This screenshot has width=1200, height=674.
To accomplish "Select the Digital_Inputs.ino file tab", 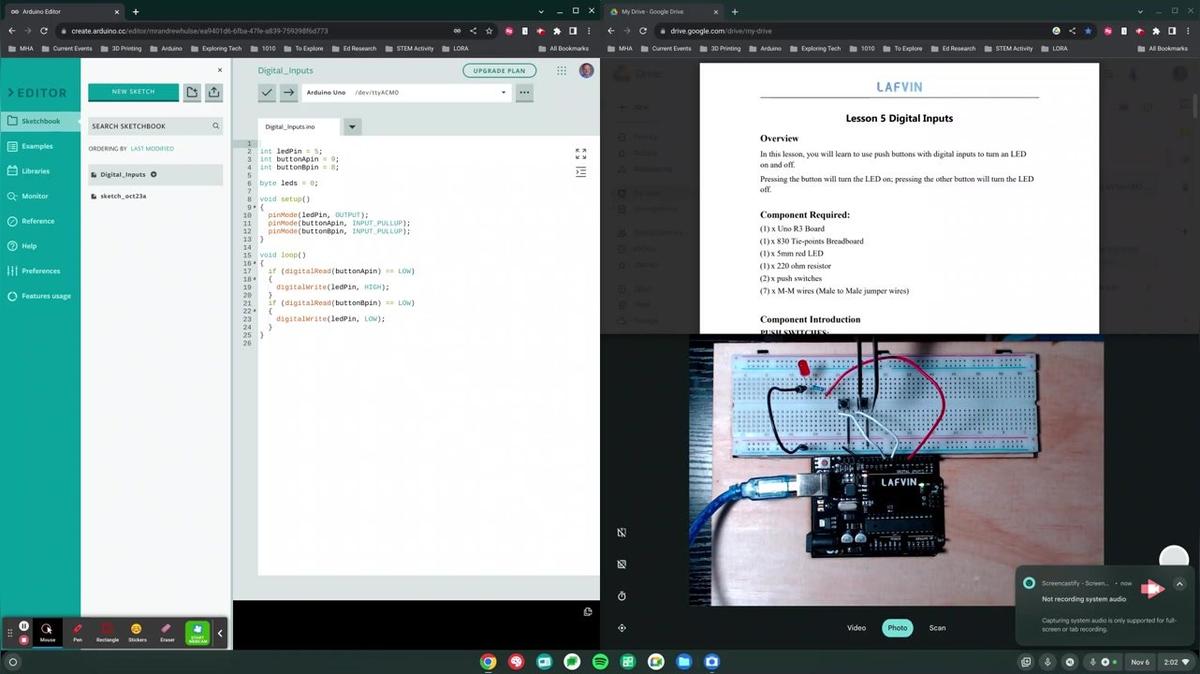I will pos(299,127).
